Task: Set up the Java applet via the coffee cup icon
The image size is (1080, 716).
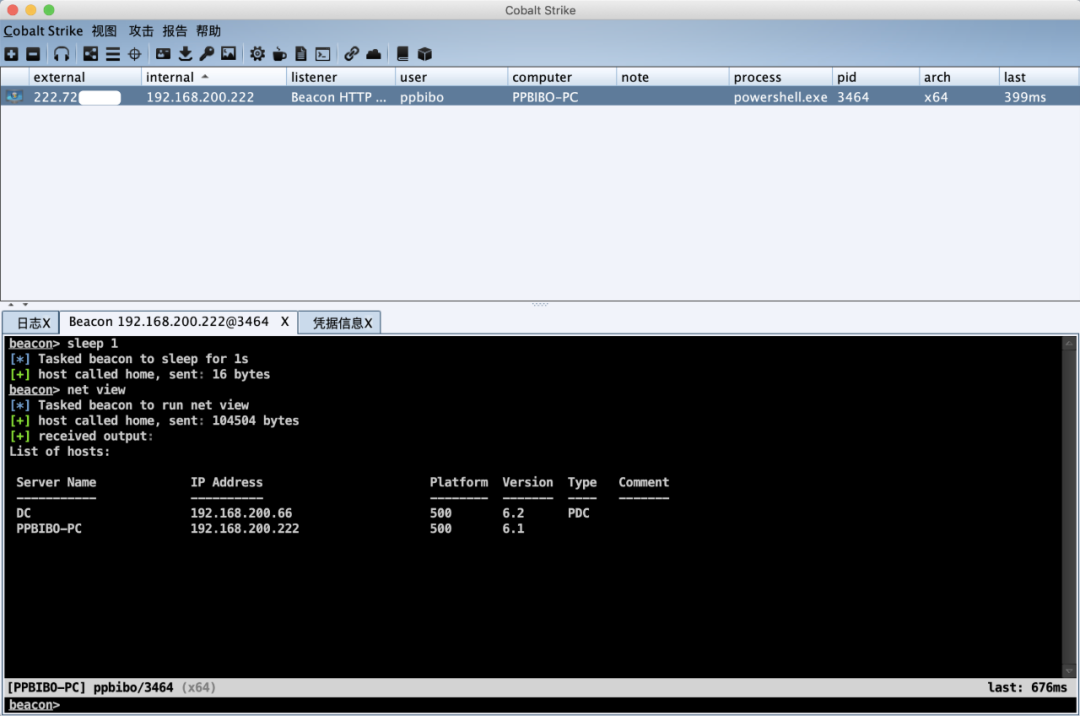Action: pyautogui.click(x=279, y=54)
